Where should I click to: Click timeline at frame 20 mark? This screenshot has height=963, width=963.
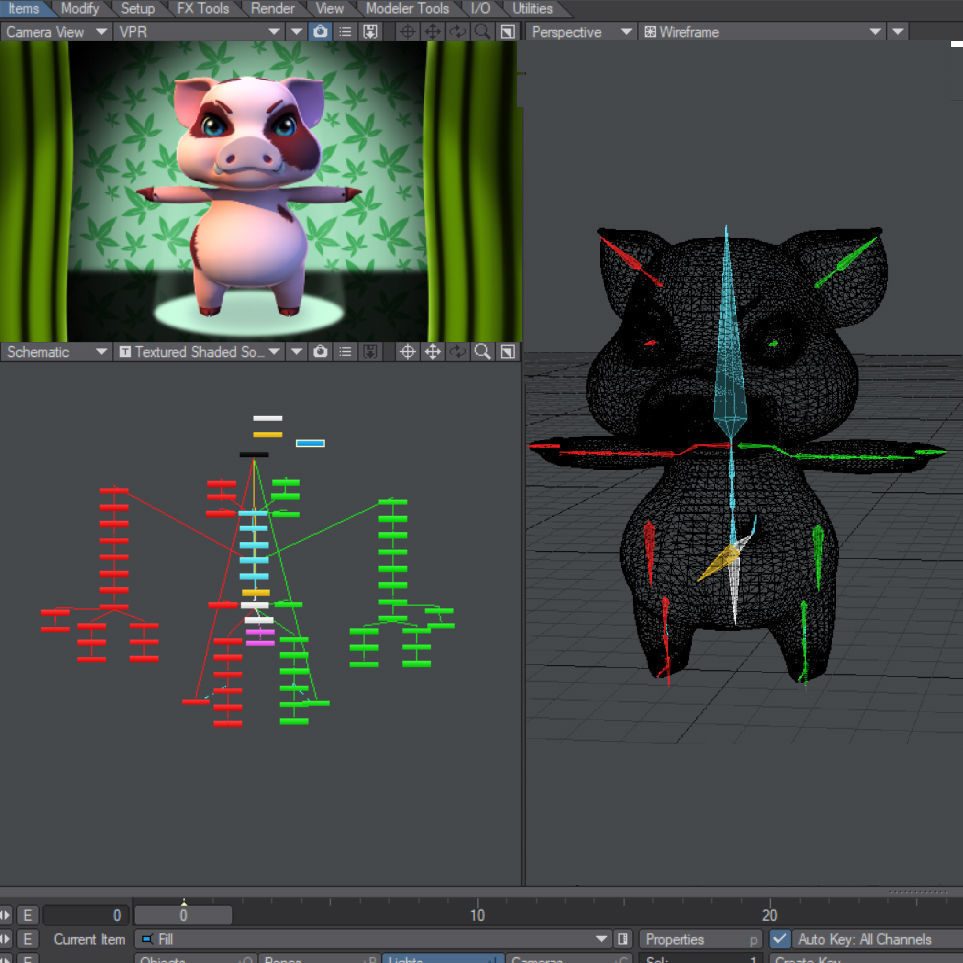tap(770, 915)
